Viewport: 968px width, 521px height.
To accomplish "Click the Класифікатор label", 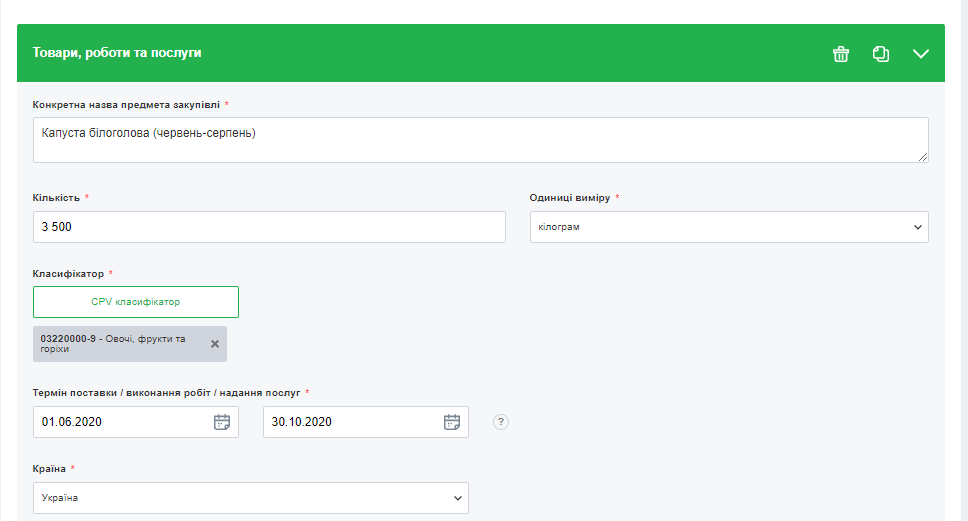I will point(68,273).
